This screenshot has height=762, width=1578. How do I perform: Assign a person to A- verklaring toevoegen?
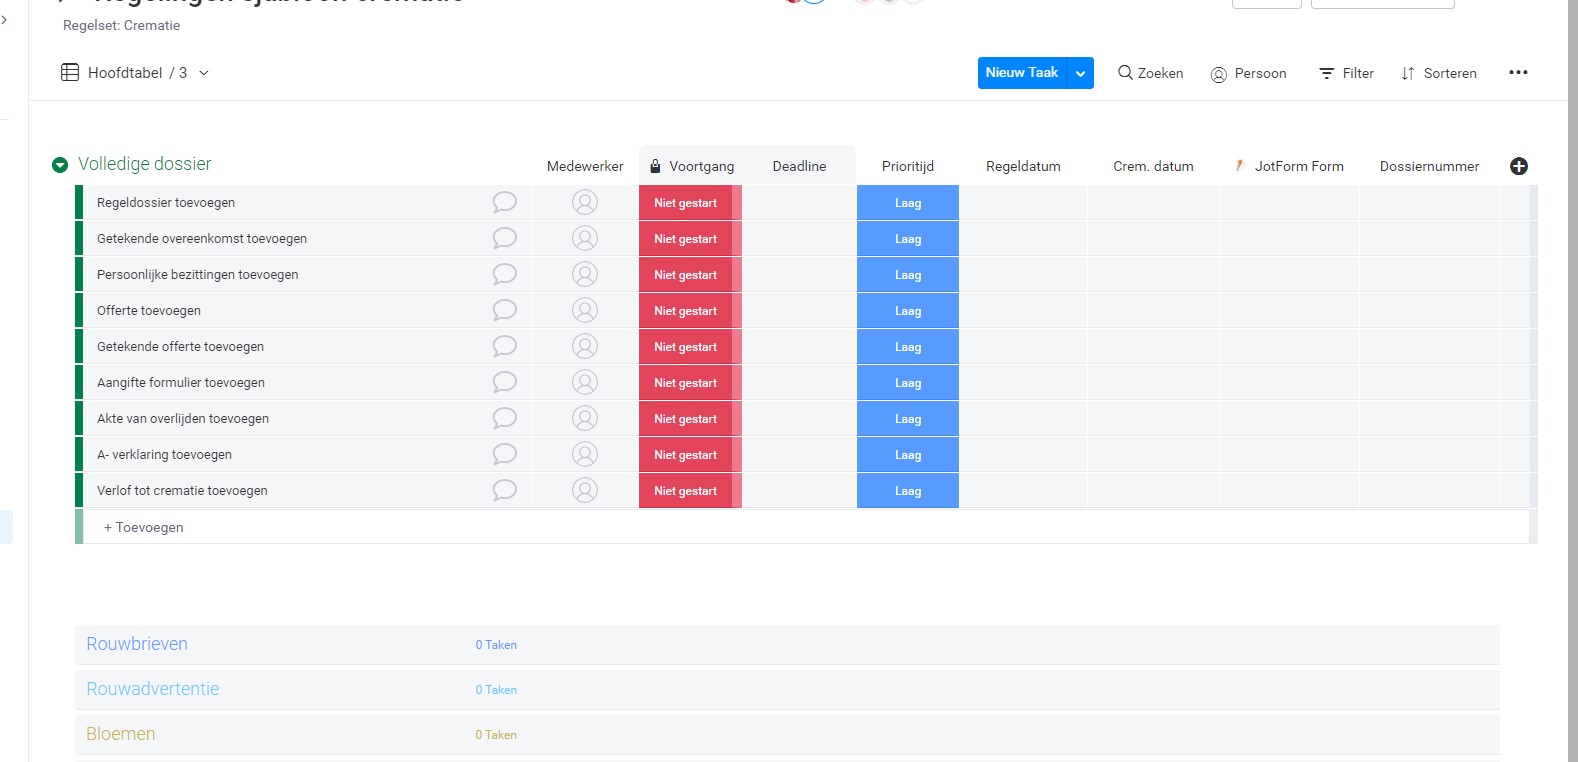point(585,454)
